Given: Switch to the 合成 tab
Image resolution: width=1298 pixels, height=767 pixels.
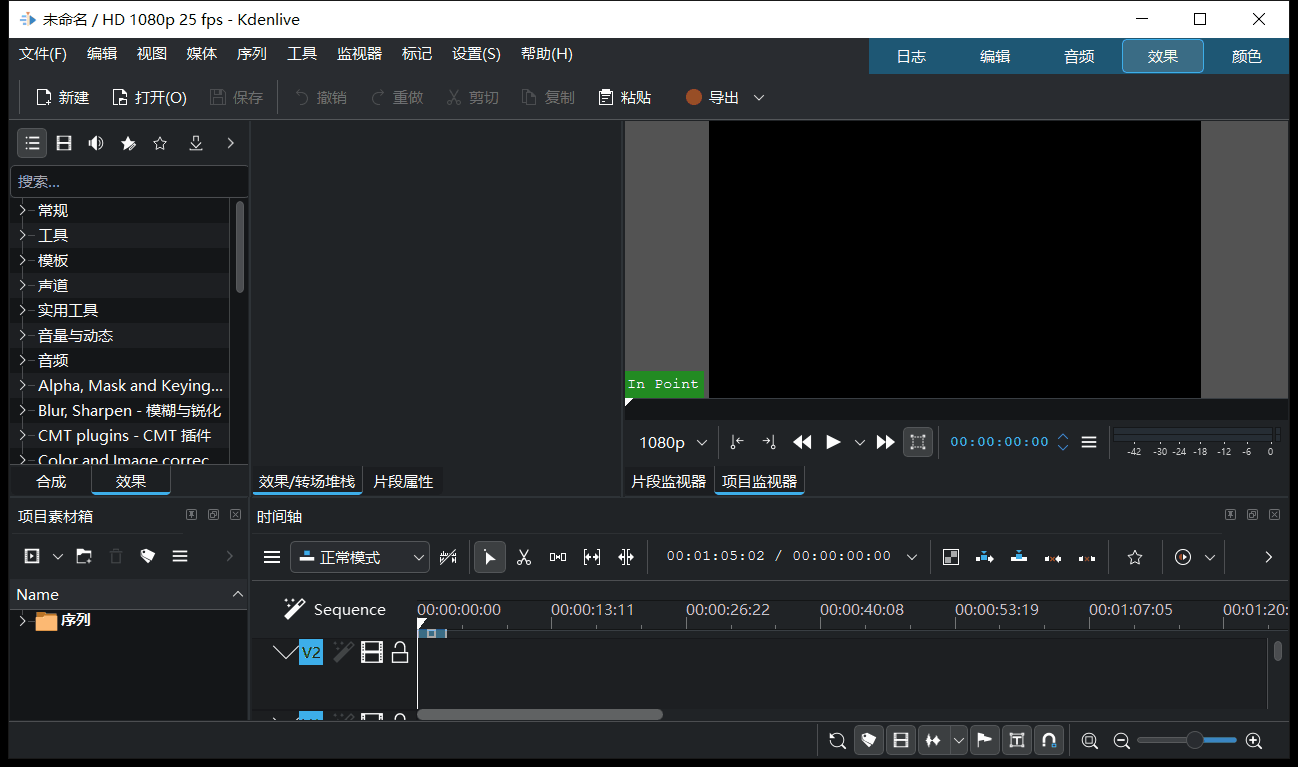Looking at the screenshot, I should [x=51, y=481].
